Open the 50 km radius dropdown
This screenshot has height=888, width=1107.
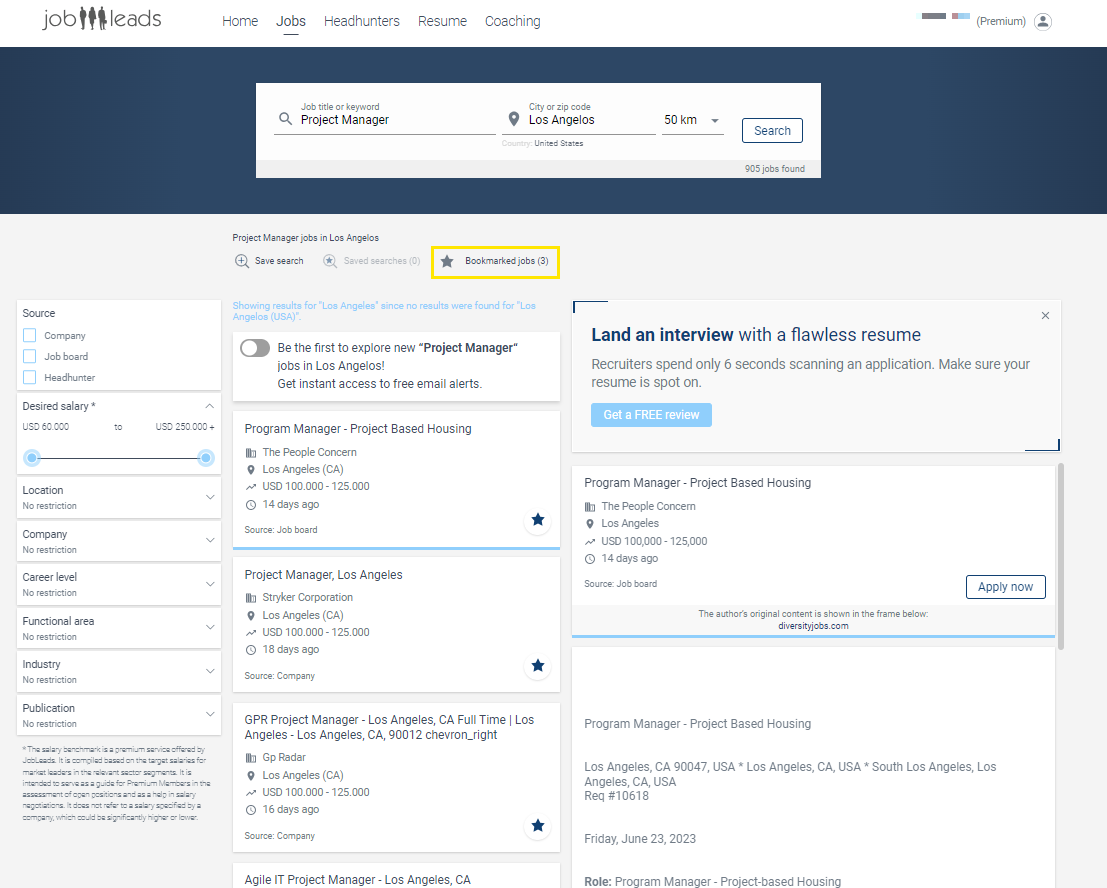click(x=692, y=121)
